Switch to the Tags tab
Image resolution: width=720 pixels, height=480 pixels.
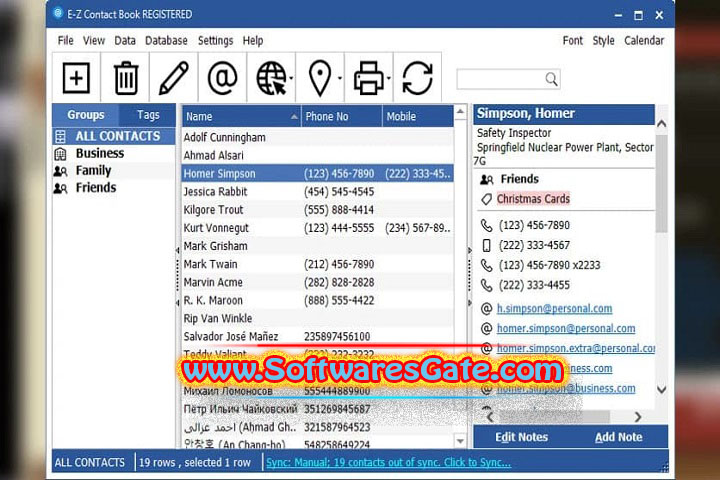[148, 115]
